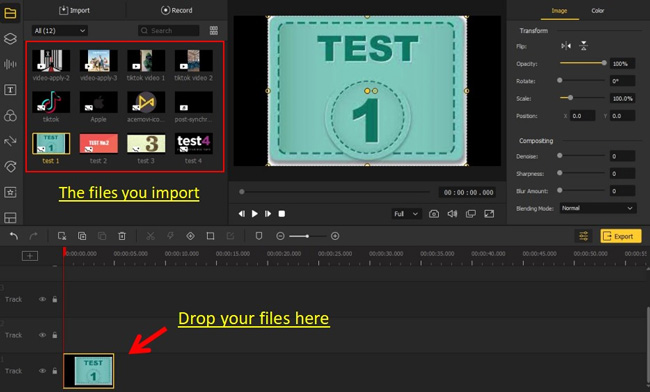650x392 pixels.
Task: Enter fullscreen preview icon
Action: [x=489, y=214]
